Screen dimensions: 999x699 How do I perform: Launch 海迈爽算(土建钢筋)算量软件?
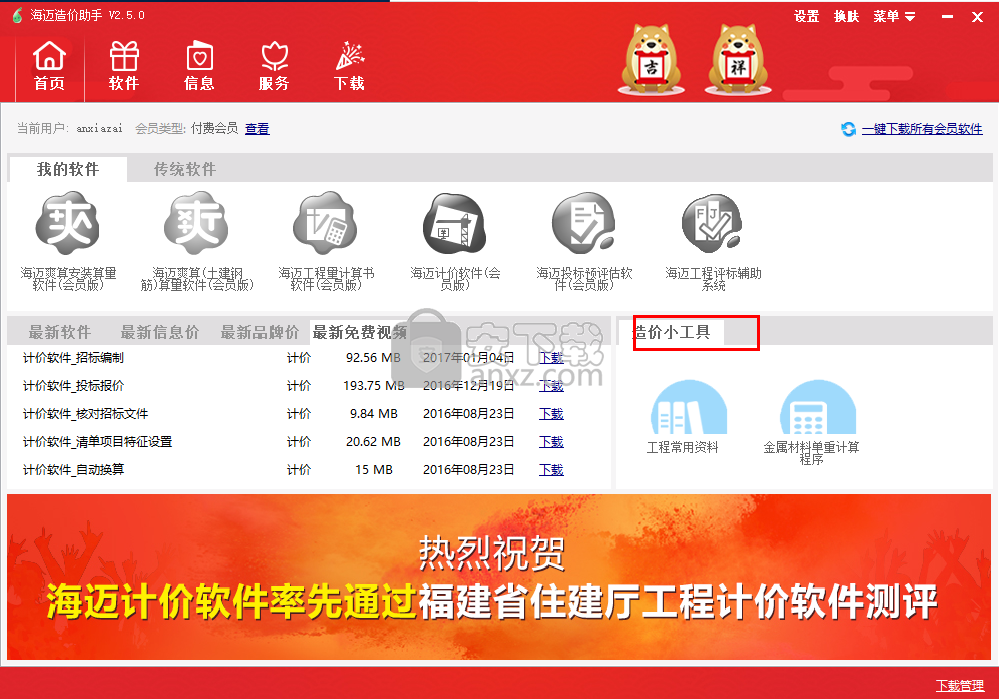coord(197,241)
